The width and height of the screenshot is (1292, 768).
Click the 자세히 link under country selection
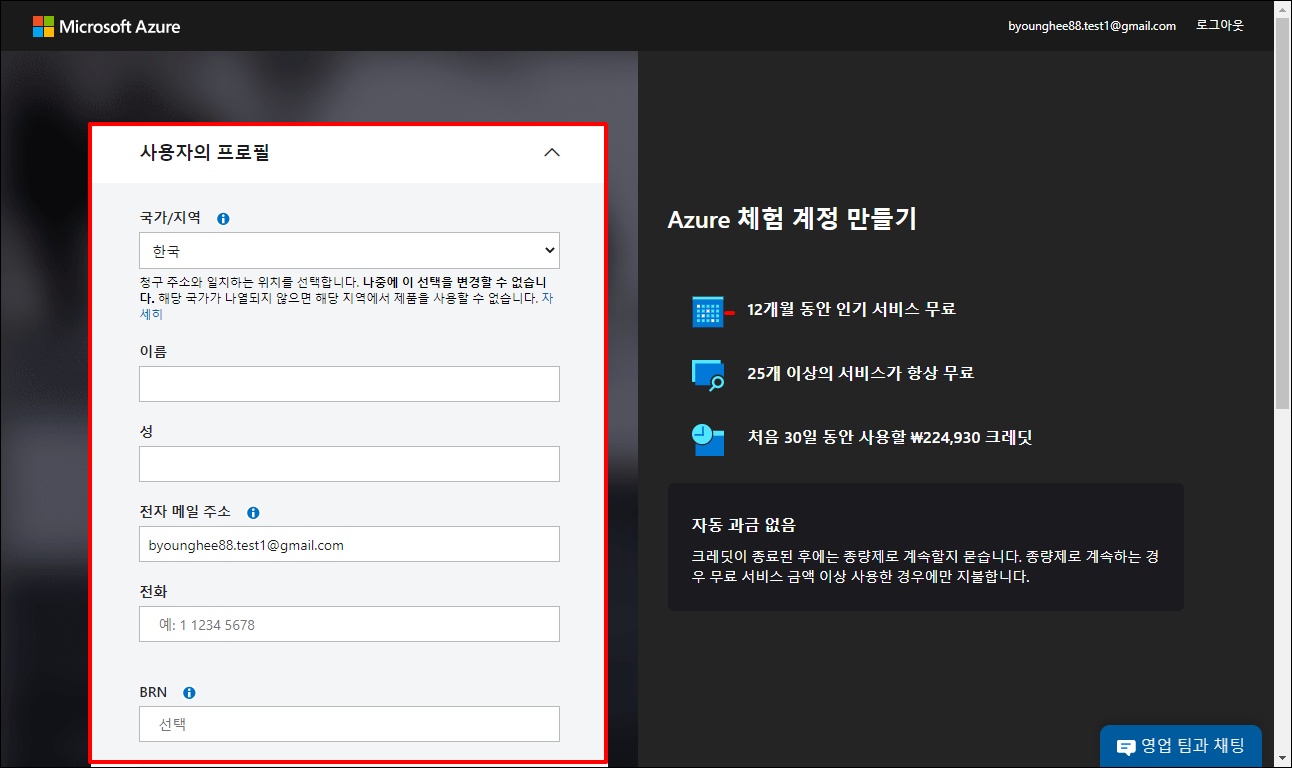[x=151, y=314]
